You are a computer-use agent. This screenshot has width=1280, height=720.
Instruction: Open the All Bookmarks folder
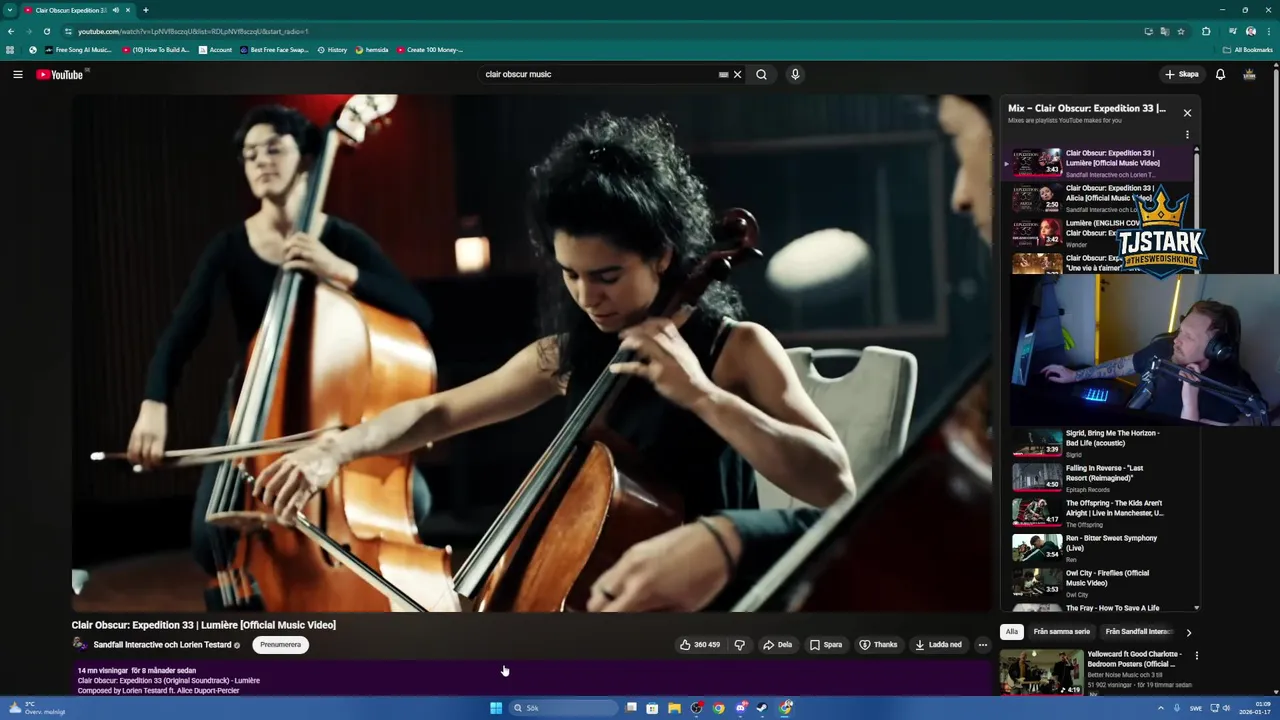(1247, 50)
